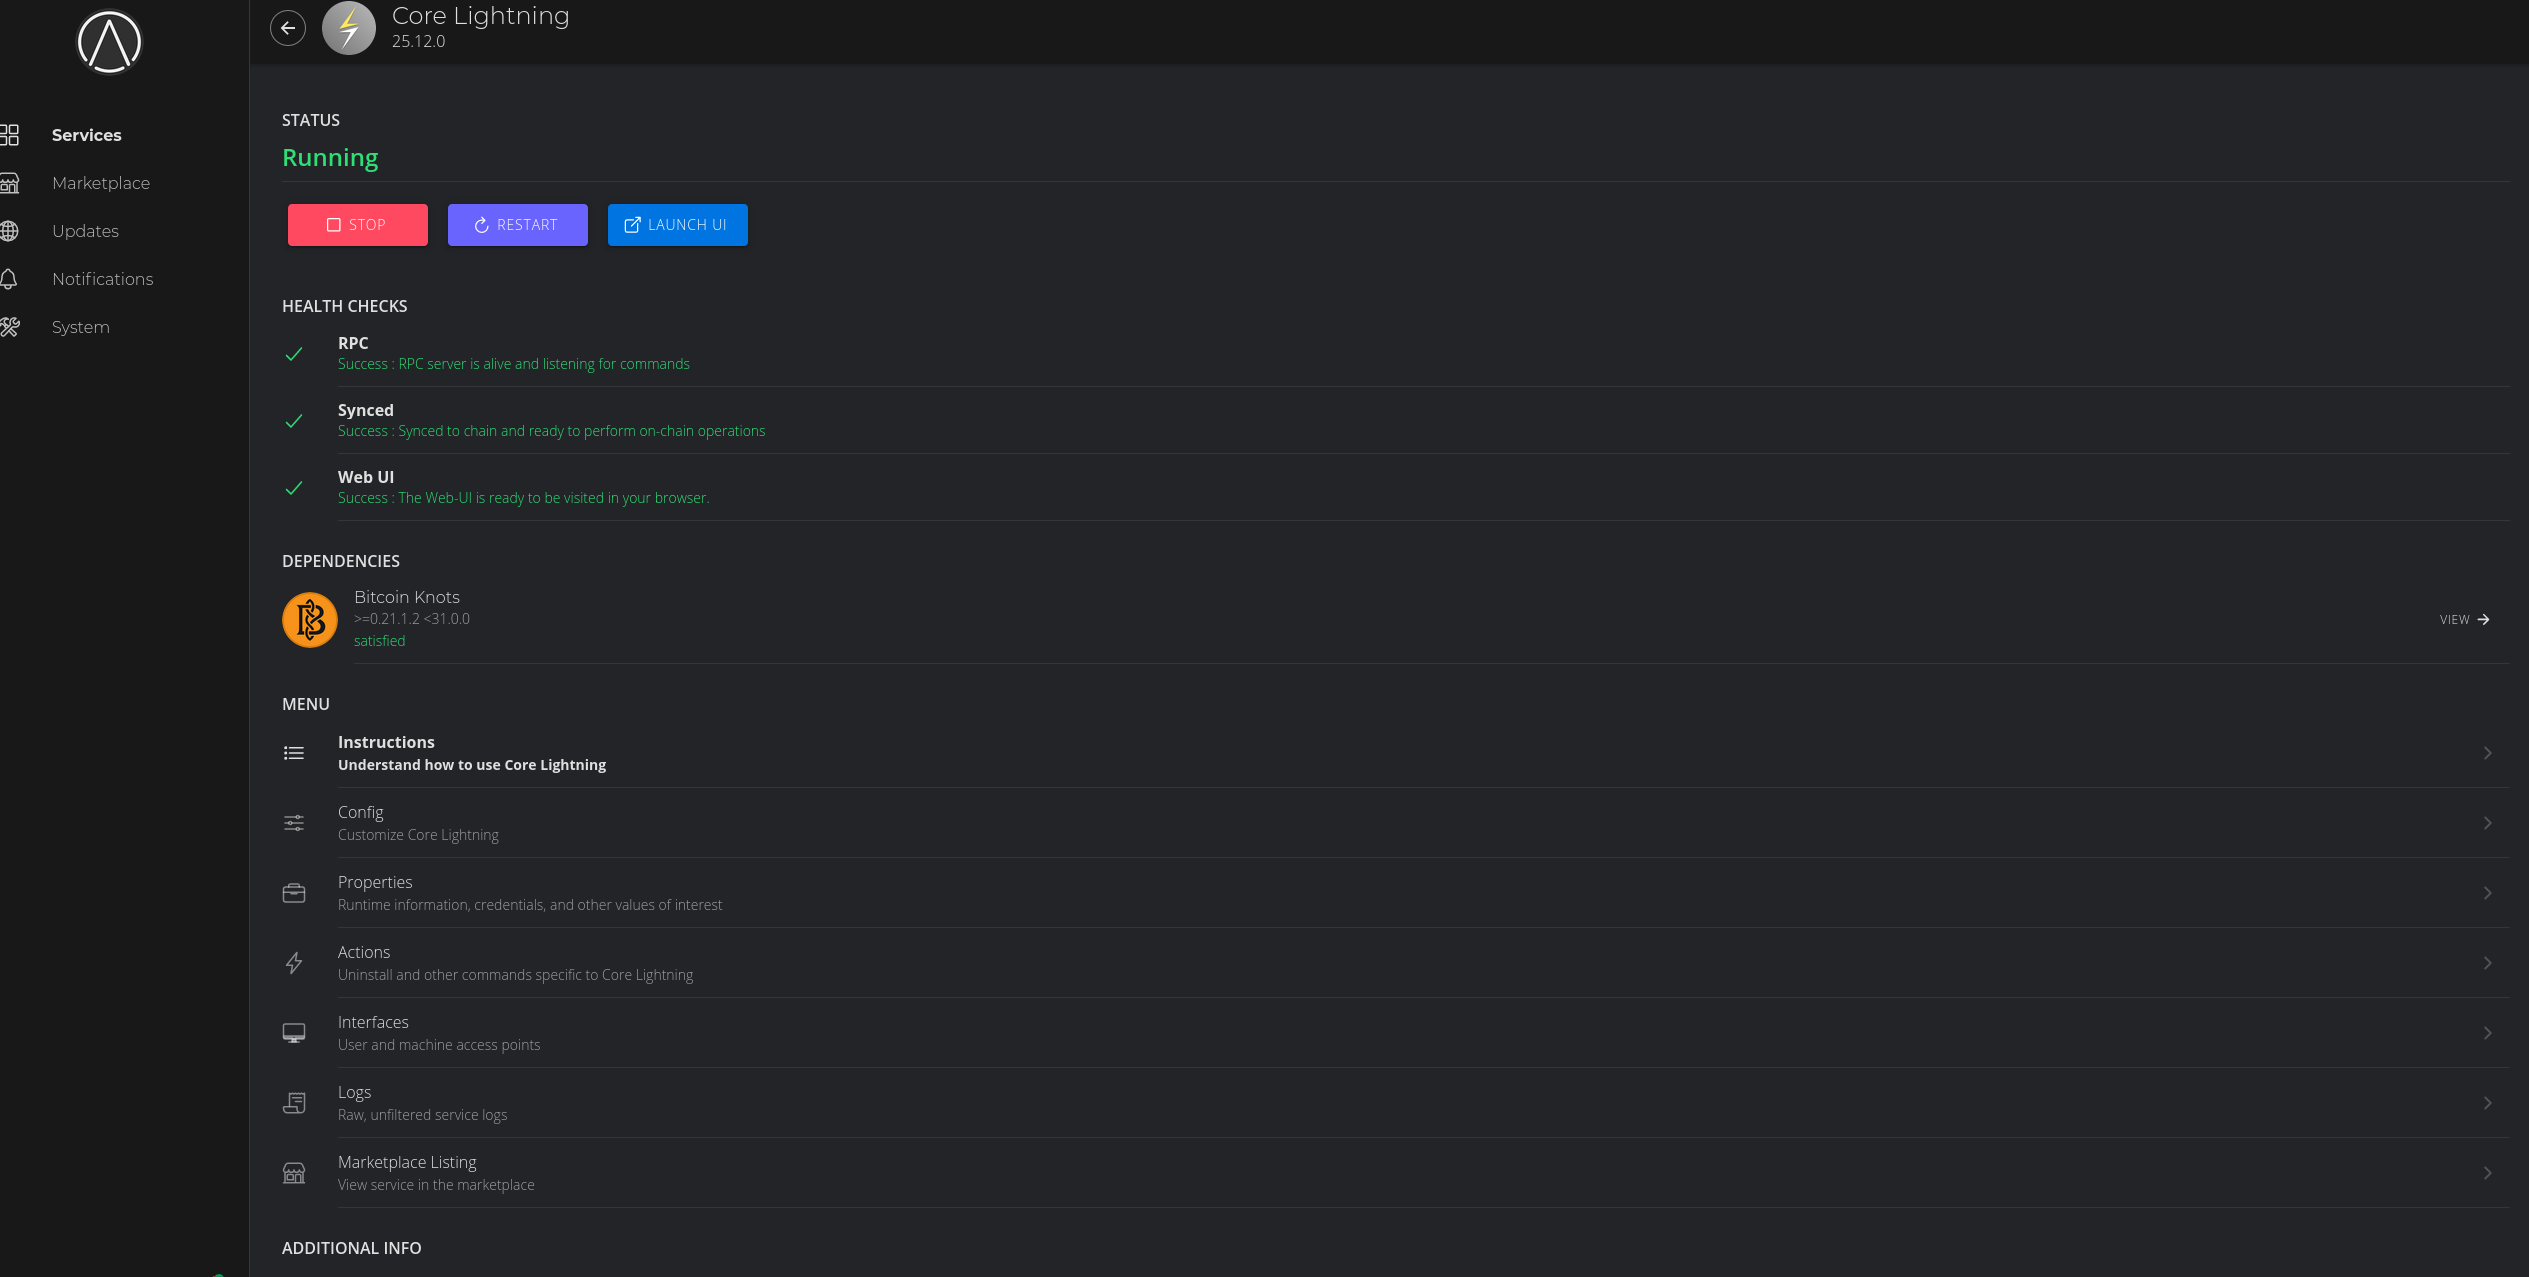View the Bitcoin Knots dependency
Screen dimensions: 2529x1277
click(2464, 620)
